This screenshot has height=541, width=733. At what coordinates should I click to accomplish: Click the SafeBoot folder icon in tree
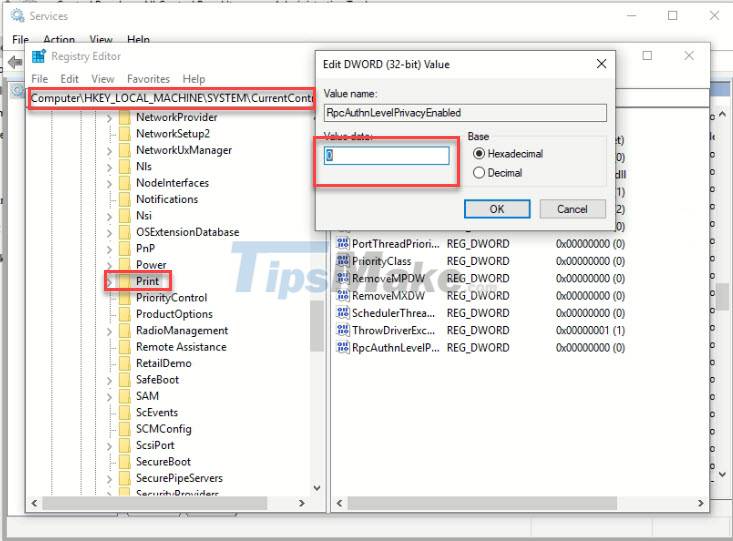pos(124,380)
